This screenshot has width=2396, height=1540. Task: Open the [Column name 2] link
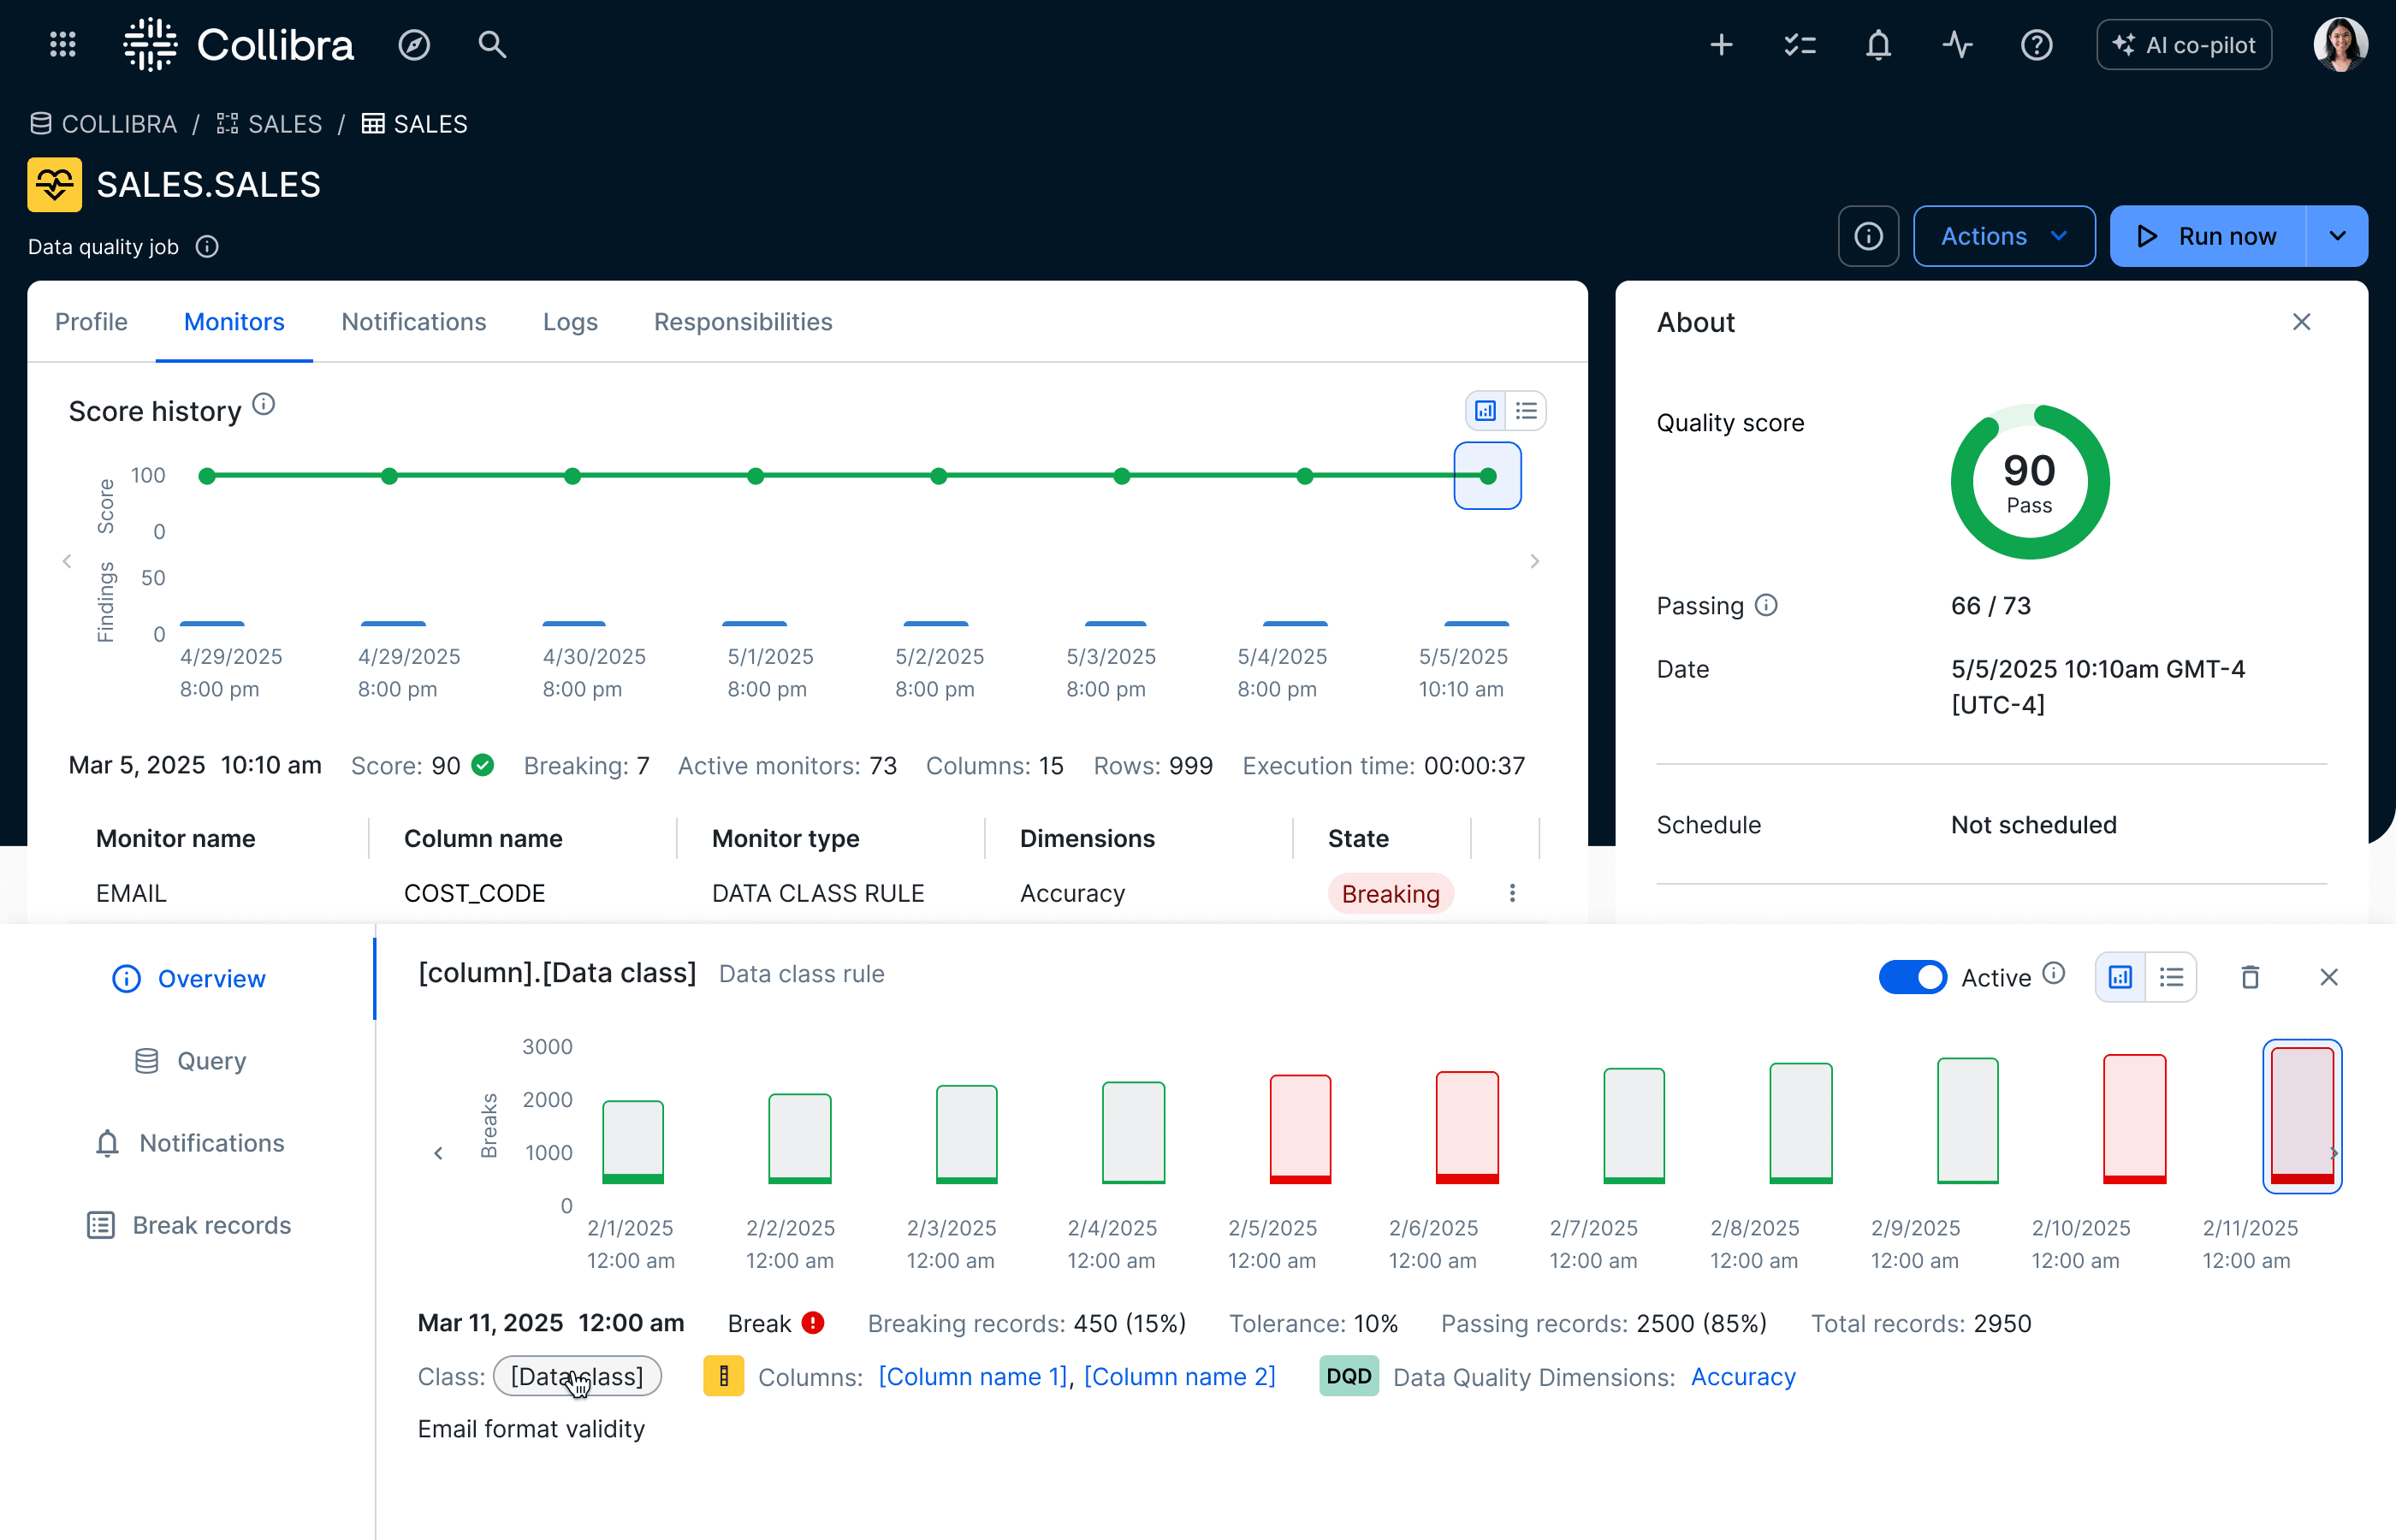click(x=1180, y=1376)
